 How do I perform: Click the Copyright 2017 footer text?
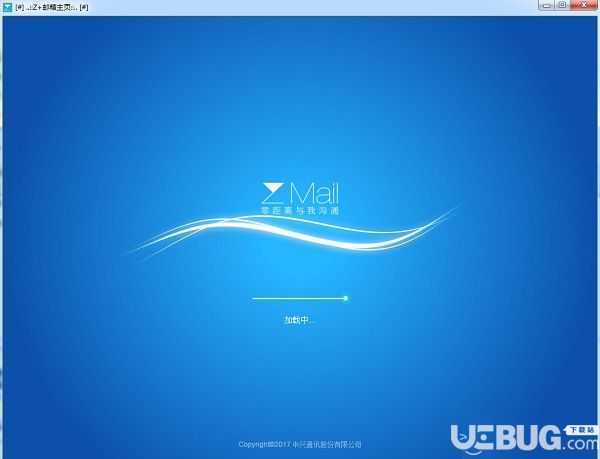(x=300, y=444)
